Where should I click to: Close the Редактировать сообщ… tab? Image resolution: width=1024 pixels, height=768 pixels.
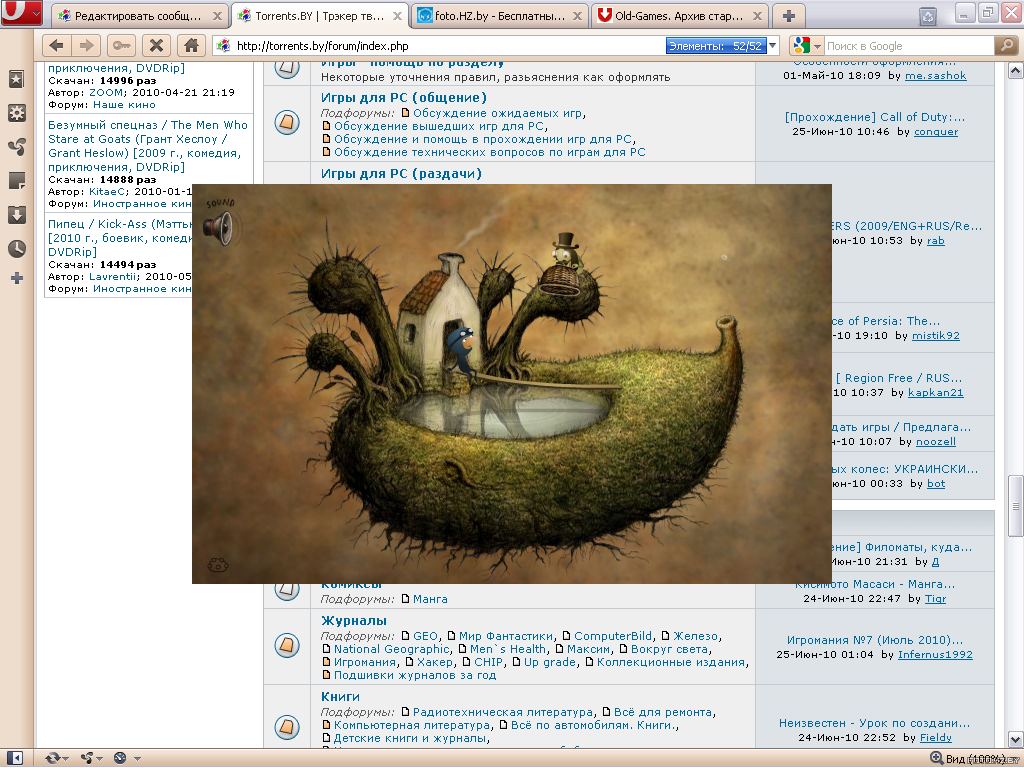217,16
